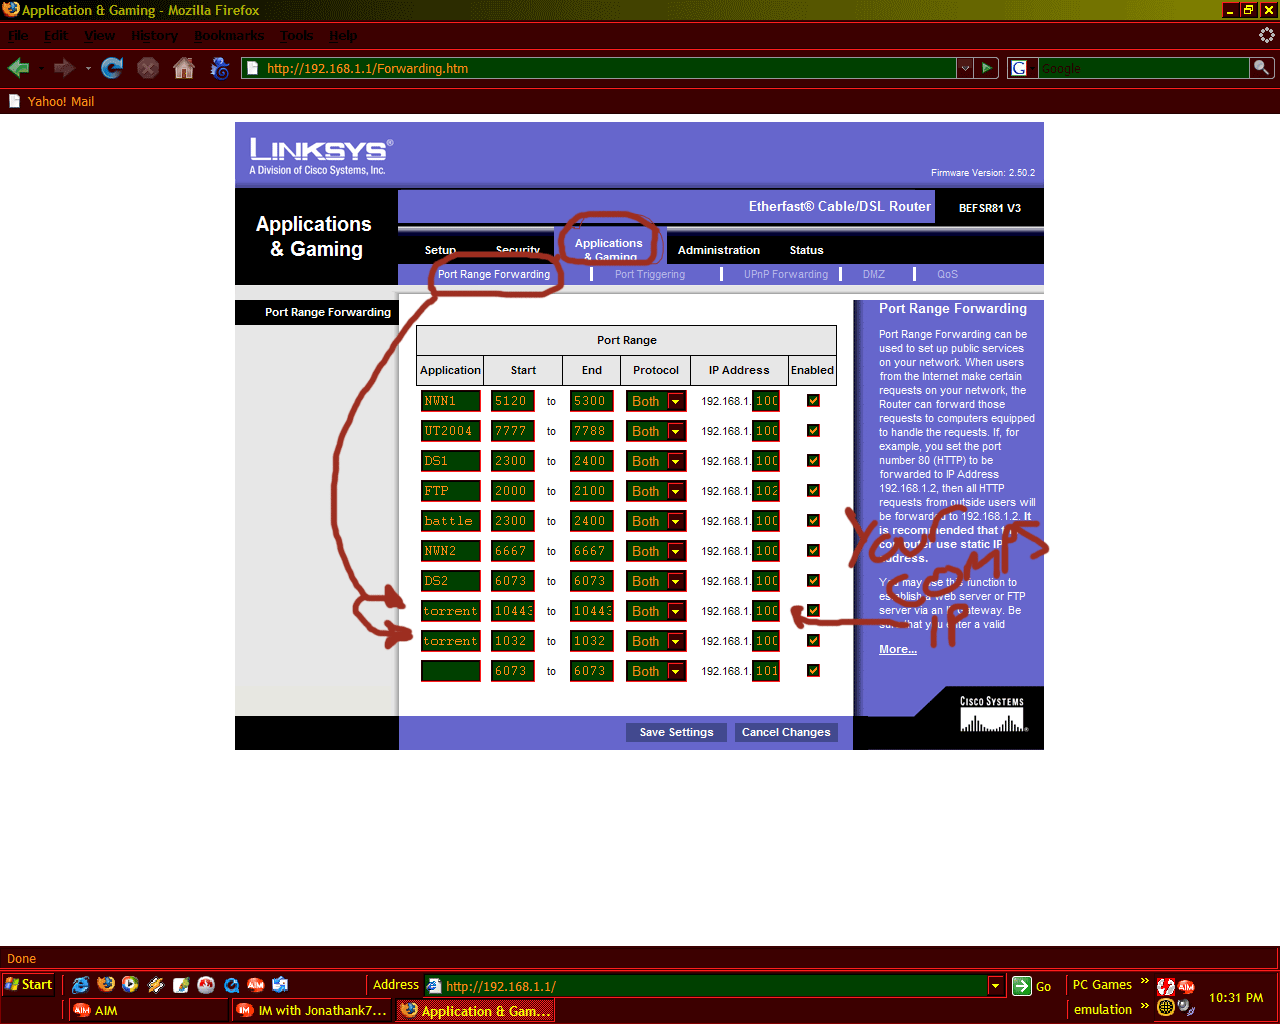Launch Internet Explorer from Quick Launch
The width and height of the screenshot is (1280, 1024).
coord(81,985)
